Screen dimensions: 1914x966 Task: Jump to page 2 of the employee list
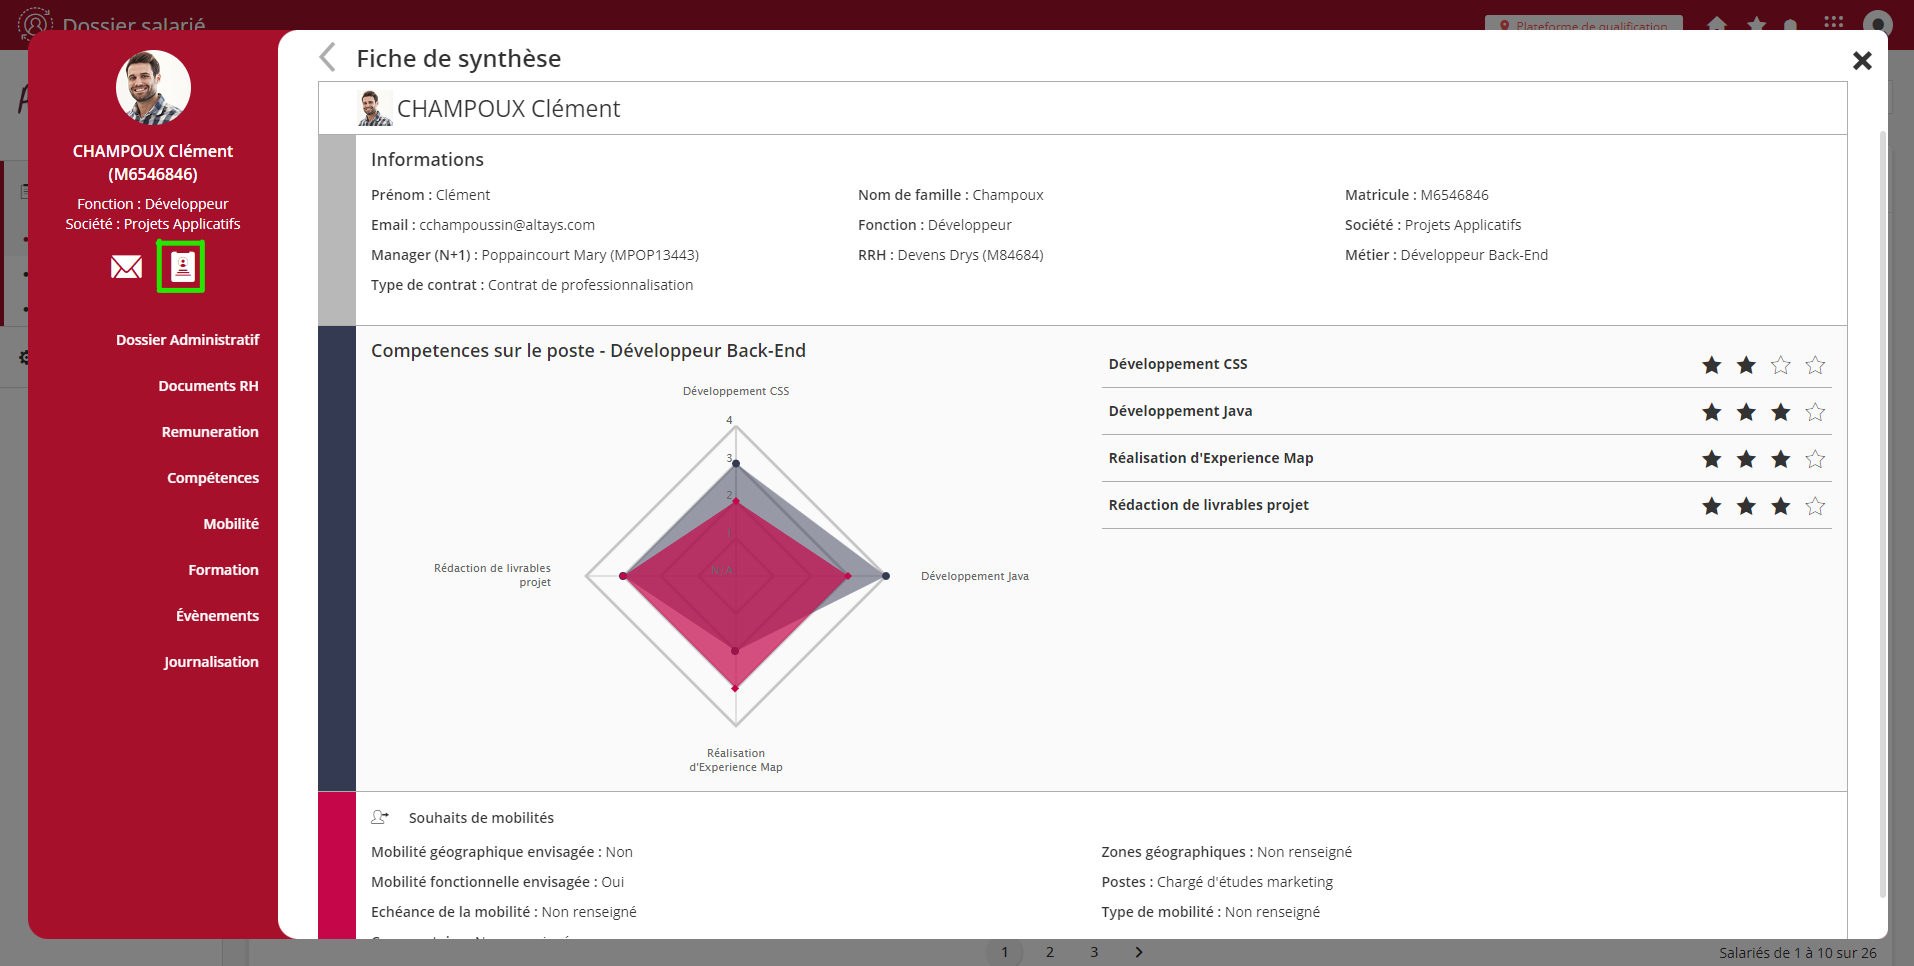pyautogui.click(x=1049, y=952)
